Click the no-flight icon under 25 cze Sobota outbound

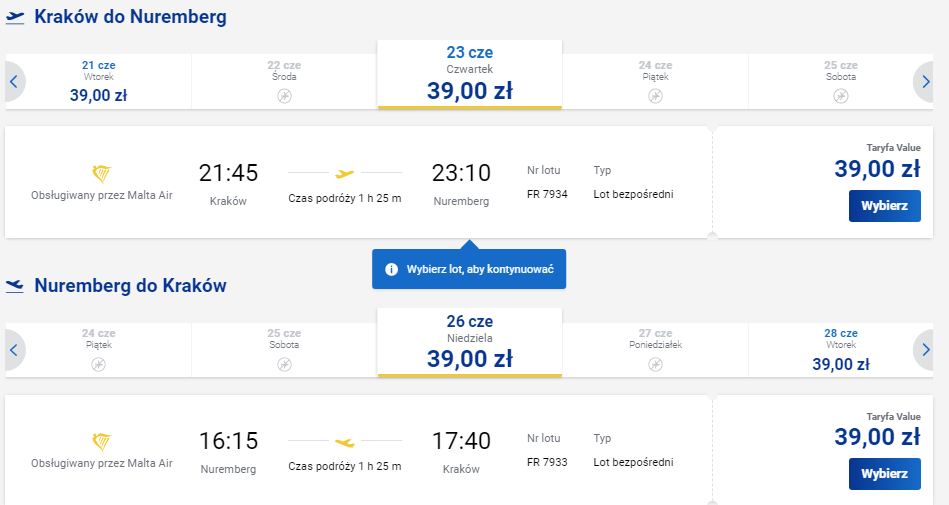pyautogui.click(x=841, y=96)
